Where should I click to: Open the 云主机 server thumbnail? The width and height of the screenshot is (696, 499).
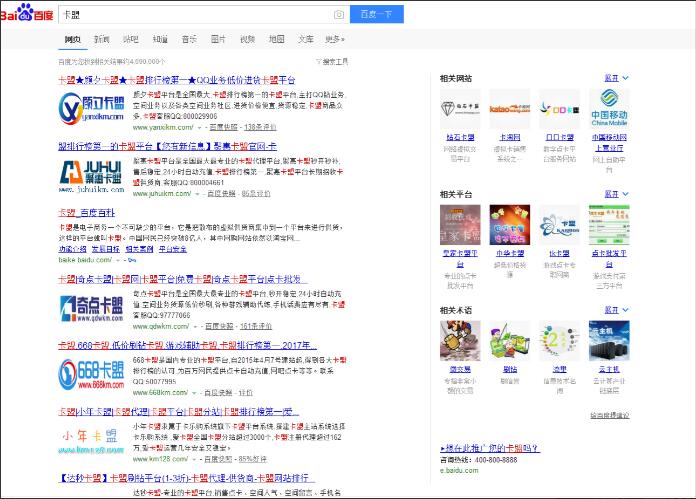point(609,341)
